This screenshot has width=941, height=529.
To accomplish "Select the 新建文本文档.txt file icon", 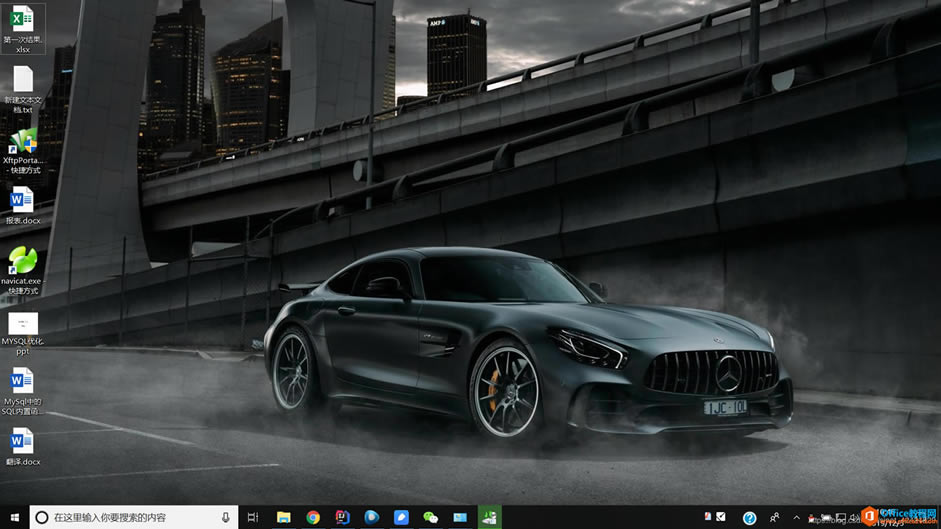I will [23, 89].
